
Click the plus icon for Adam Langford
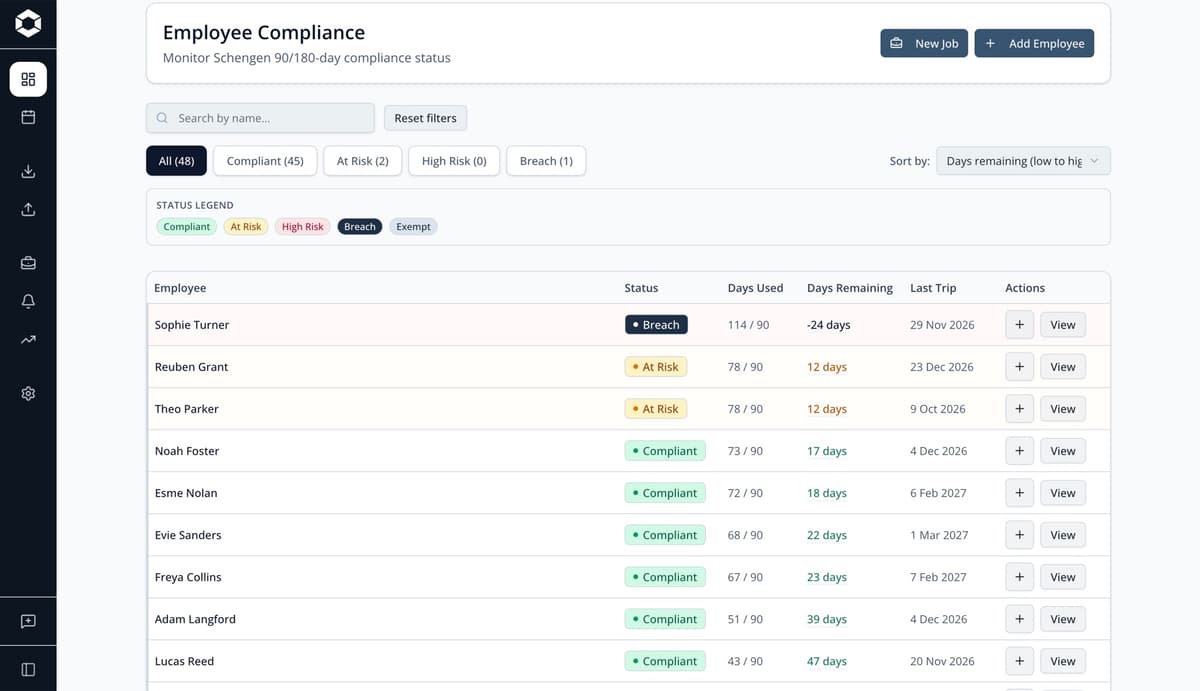coord(1019,619)
